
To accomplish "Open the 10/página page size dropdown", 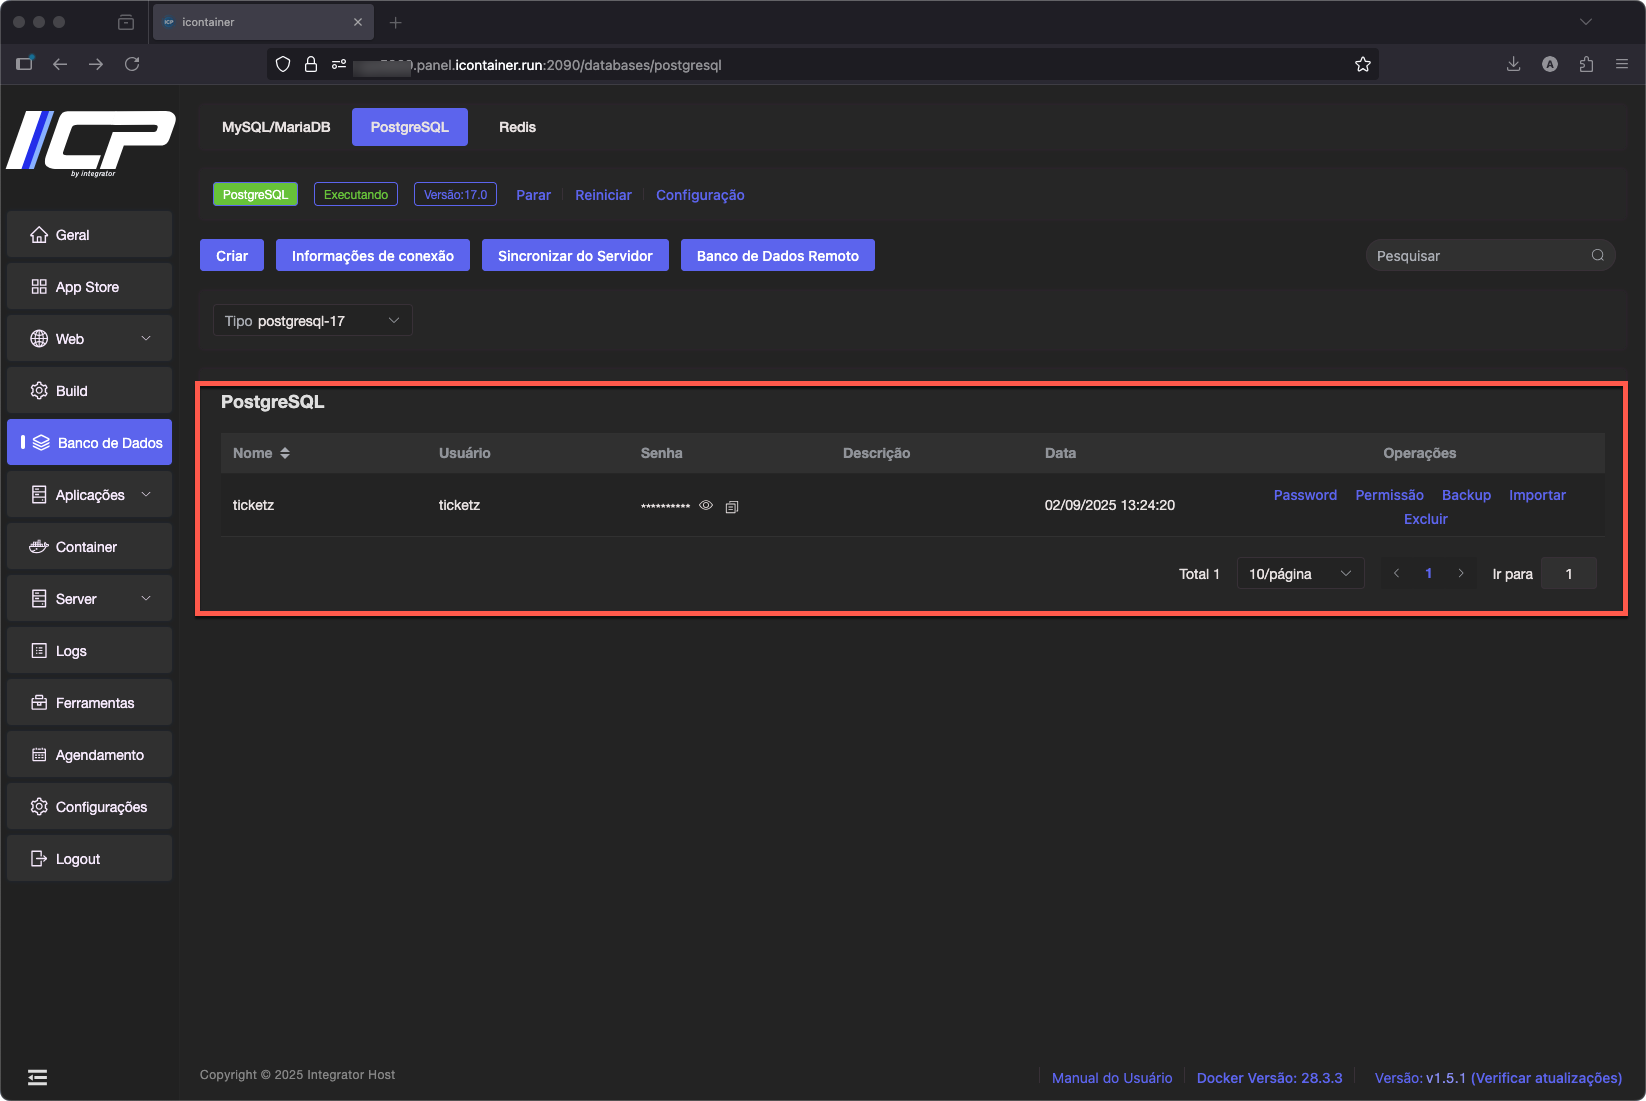I will (x=1299, y=574).
